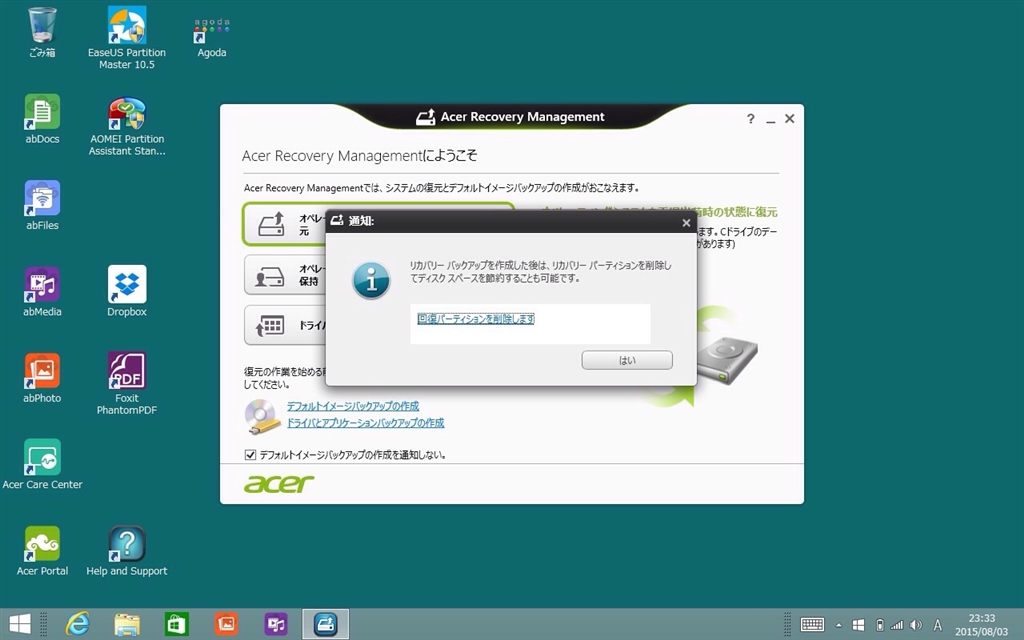
Task: Click the はい button in the dialog
Action: (x=627, y=360)
